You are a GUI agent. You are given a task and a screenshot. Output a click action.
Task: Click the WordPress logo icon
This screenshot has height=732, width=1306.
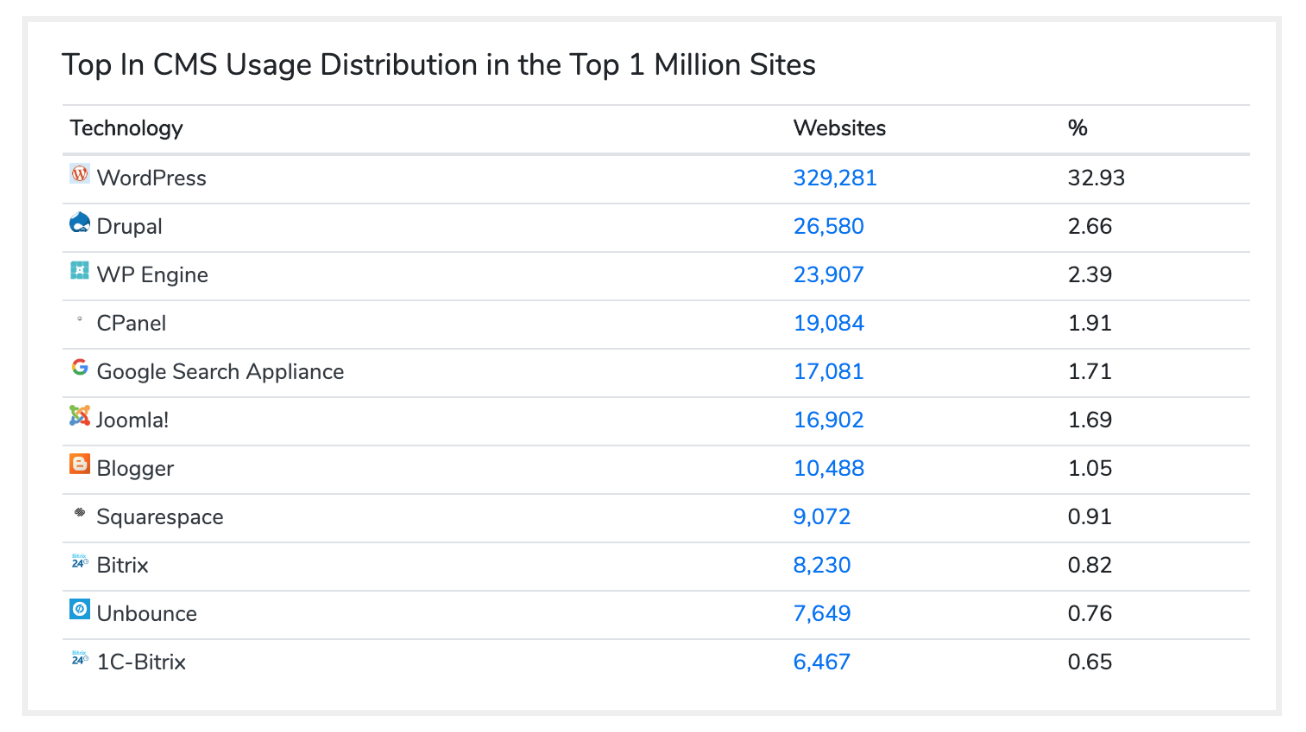tap(80, 175)
